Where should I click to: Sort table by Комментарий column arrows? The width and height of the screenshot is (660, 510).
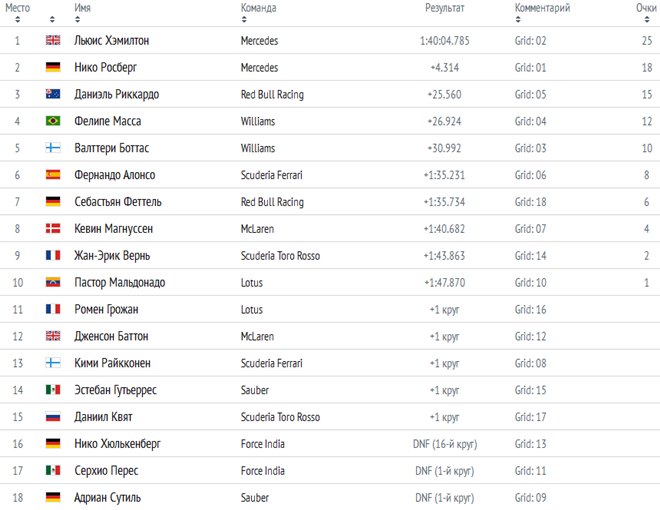pyautogui.click(x=518, y=19)
